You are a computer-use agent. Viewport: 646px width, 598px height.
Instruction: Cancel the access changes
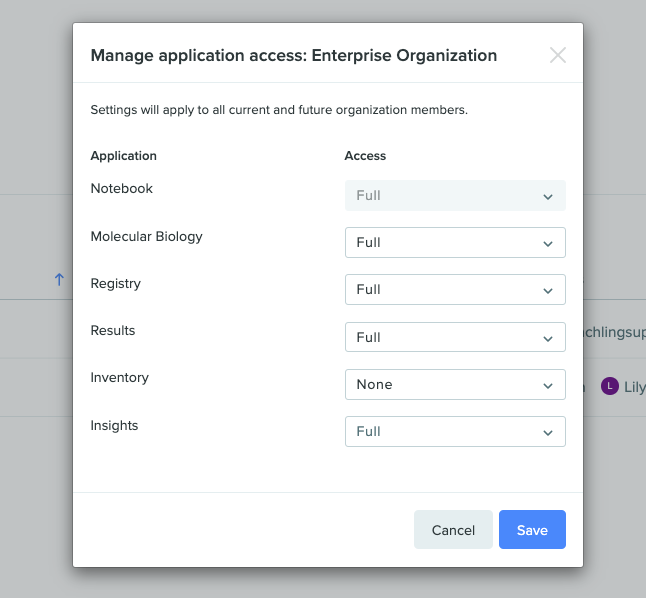point(453,530)
